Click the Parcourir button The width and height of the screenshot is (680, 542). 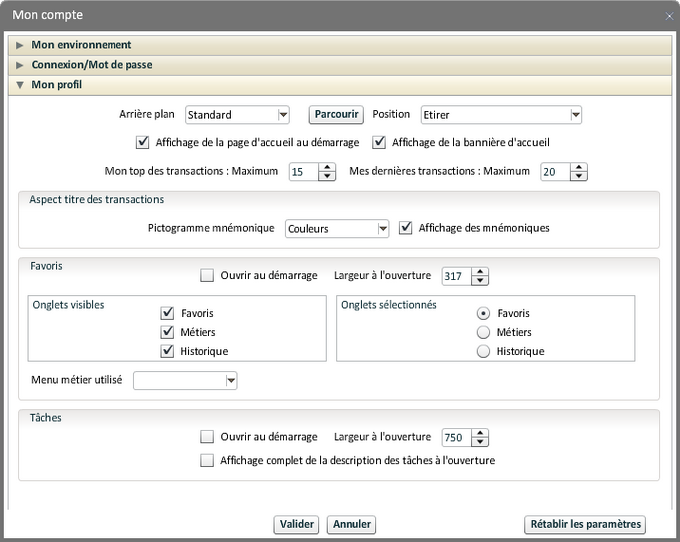pyautogui.click(x=335, y=115)
